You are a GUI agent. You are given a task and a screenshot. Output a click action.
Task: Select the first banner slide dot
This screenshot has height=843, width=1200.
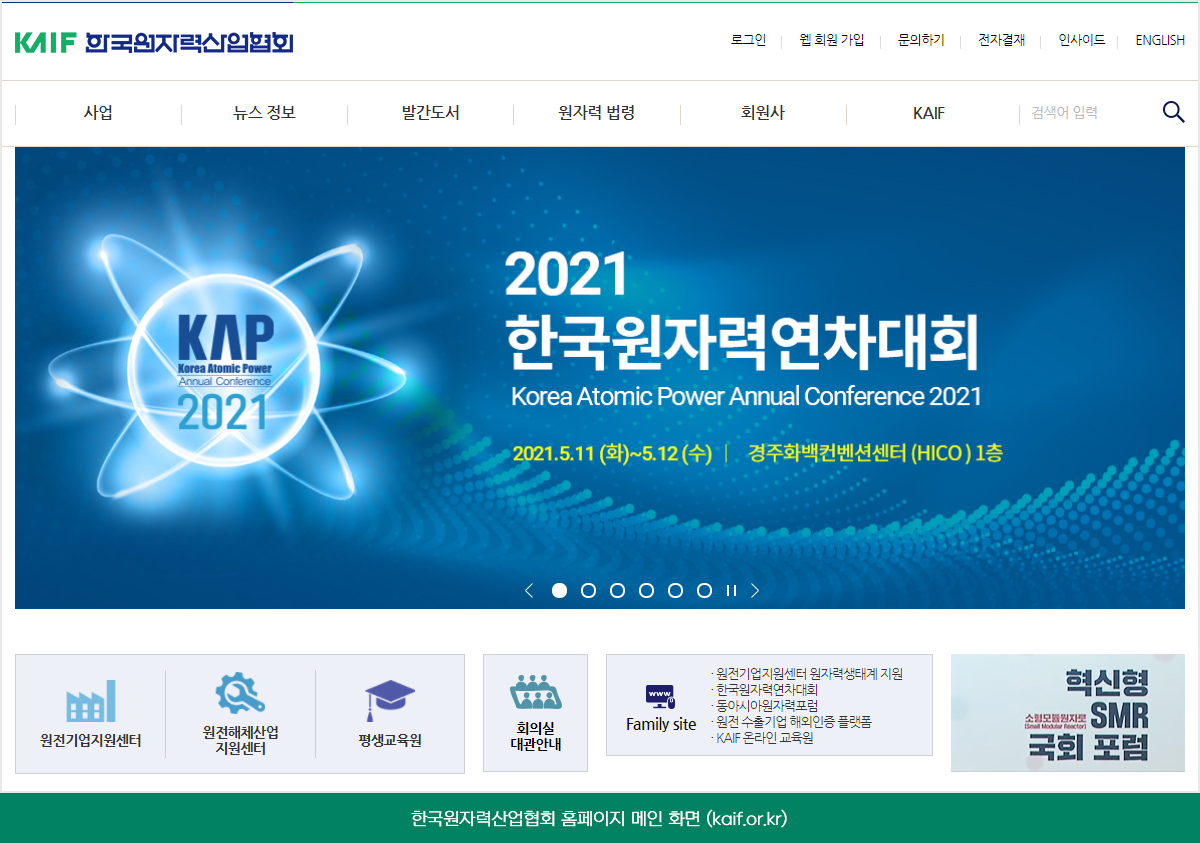tap(559, 591)
